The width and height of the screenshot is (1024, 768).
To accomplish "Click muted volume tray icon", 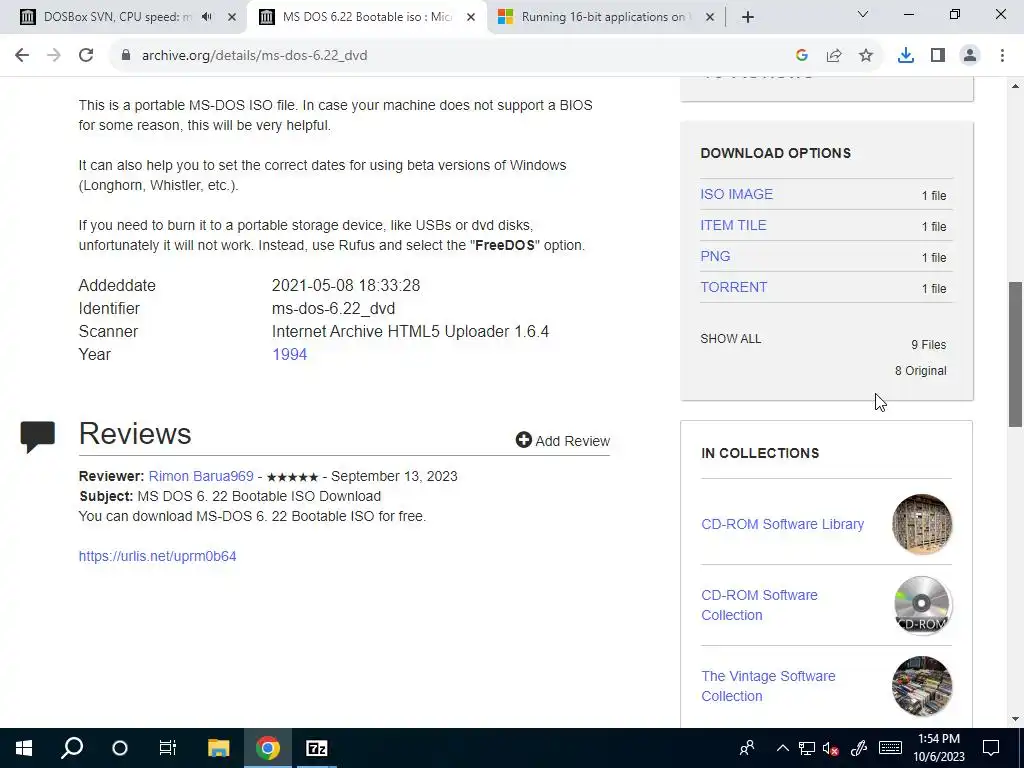I will pyautogui.click(x=831, y=748).
